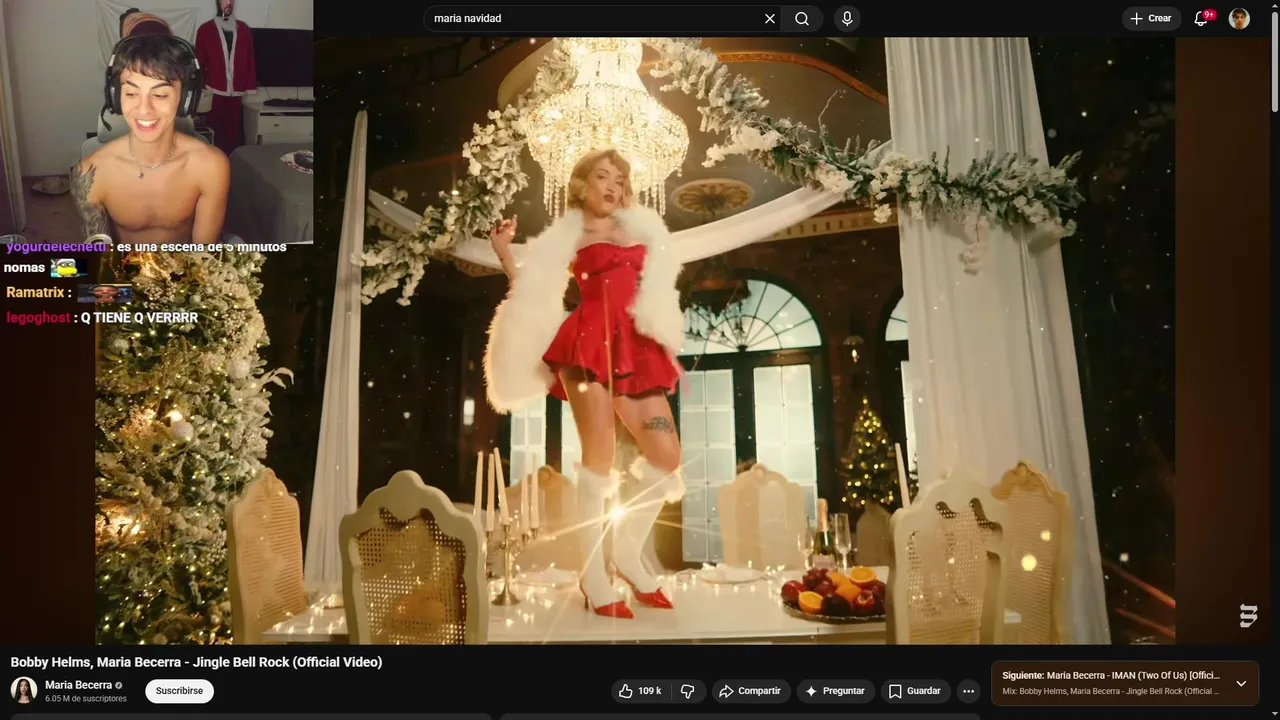Click the streamer webcam overlay
Viewport: 1280px width, 720px height.
(156, 121)
